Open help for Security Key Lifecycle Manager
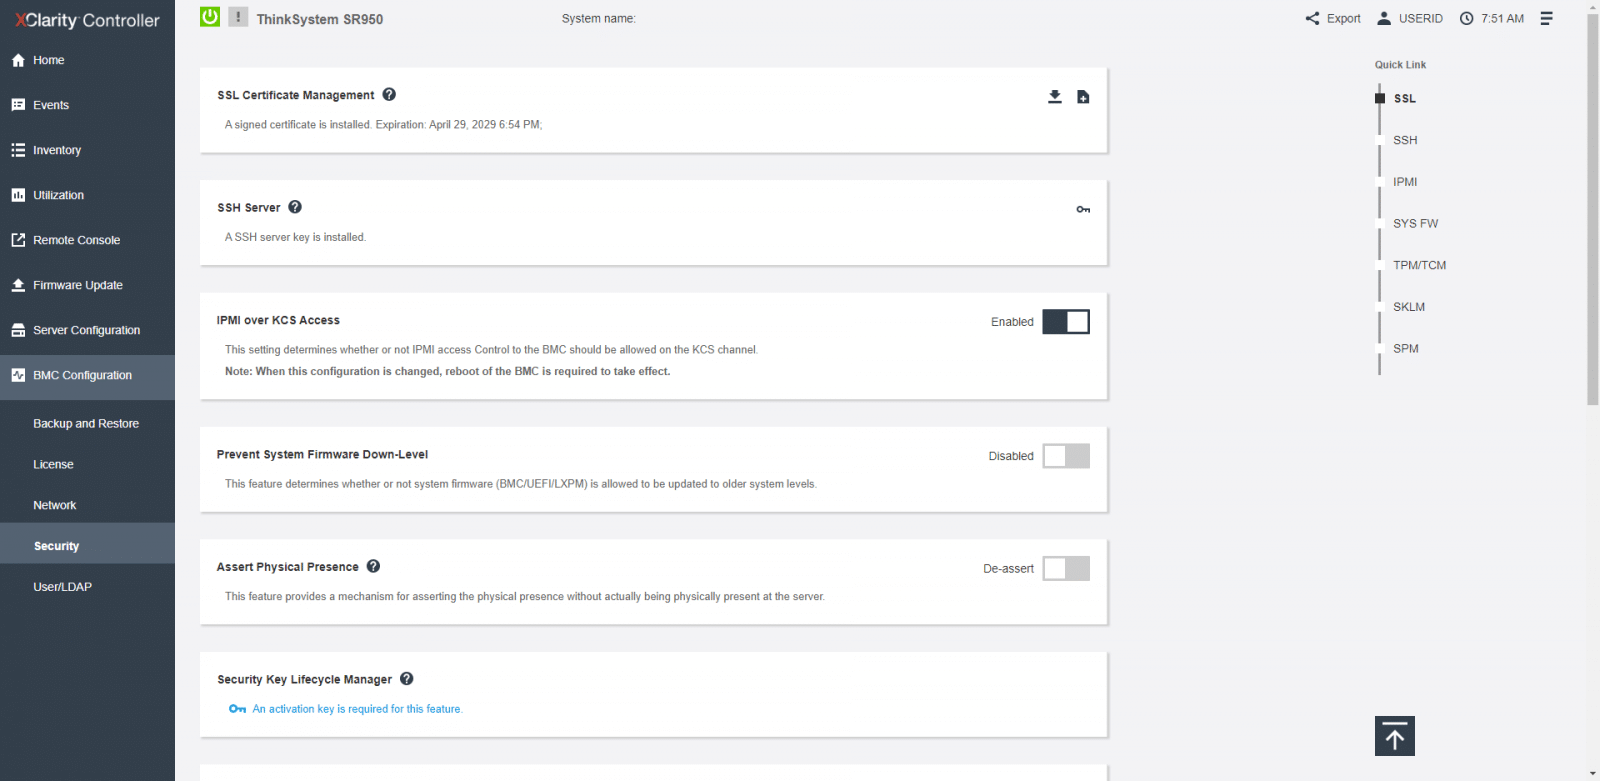Screen dimensions: 1600x781 (x=407, y=678)
